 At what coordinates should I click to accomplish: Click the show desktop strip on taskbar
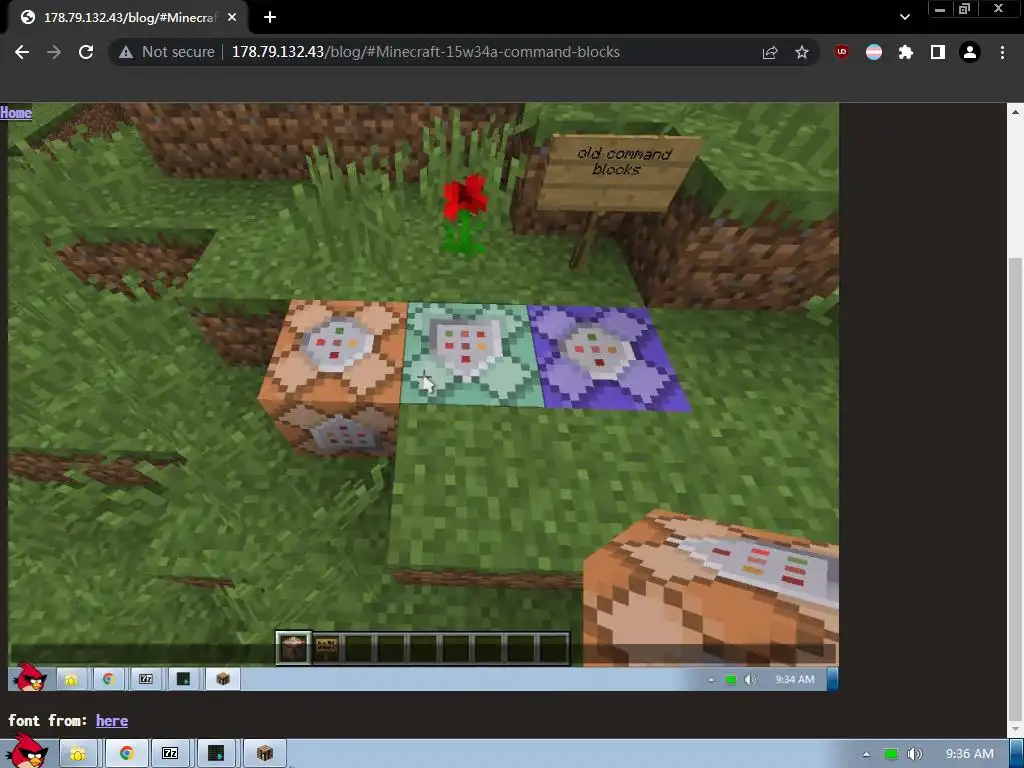(x=1017, y=754)
